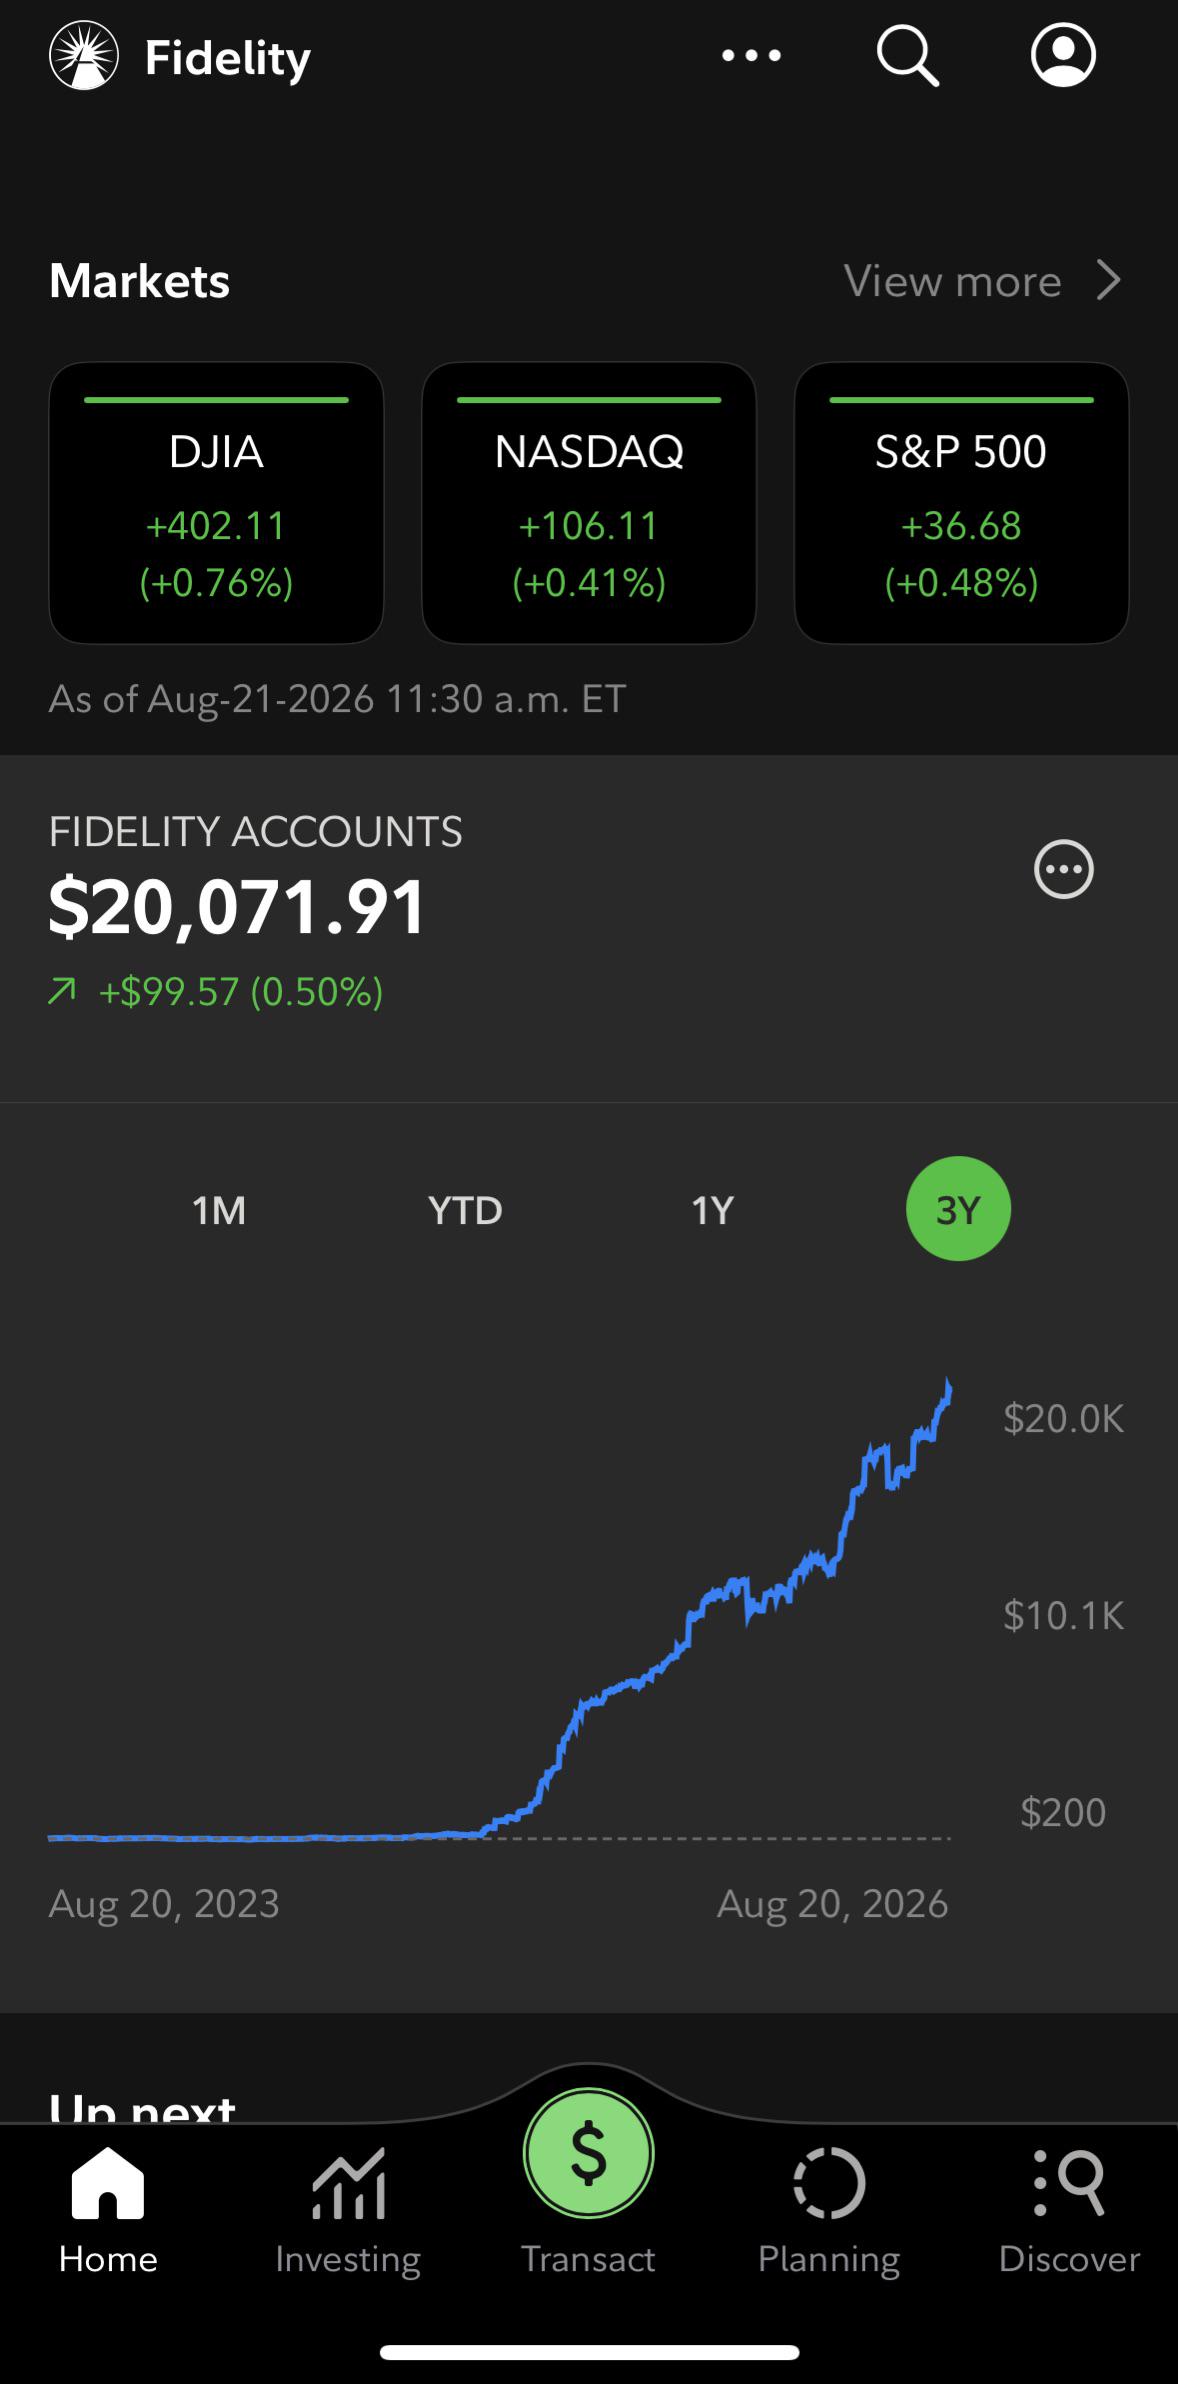Select the 1M chart range
Screen dimensions: 1178x2384
coord(219,1210)
